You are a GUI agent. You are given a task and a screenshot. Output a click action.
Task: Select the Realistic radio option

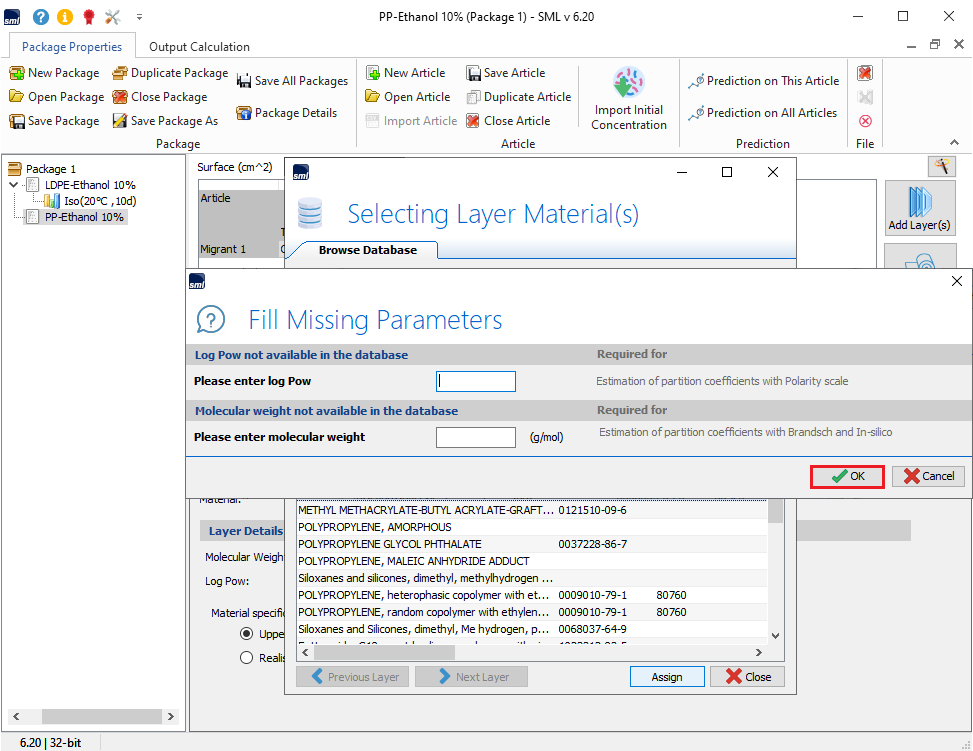(247, 657)
